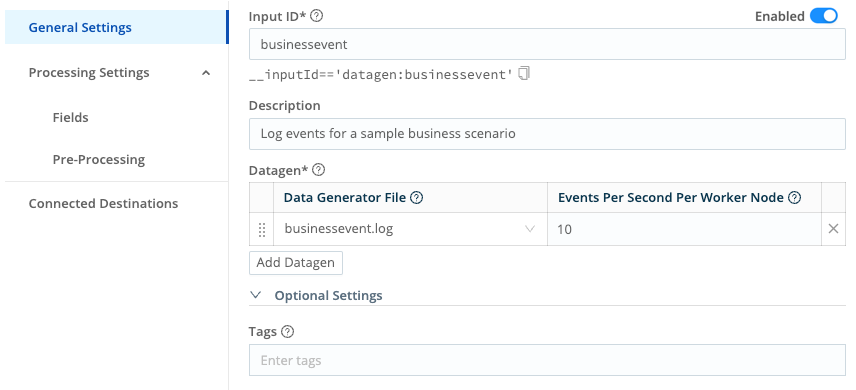Click the Add Datagen button

pyautogui.click(x=296, y=263)
